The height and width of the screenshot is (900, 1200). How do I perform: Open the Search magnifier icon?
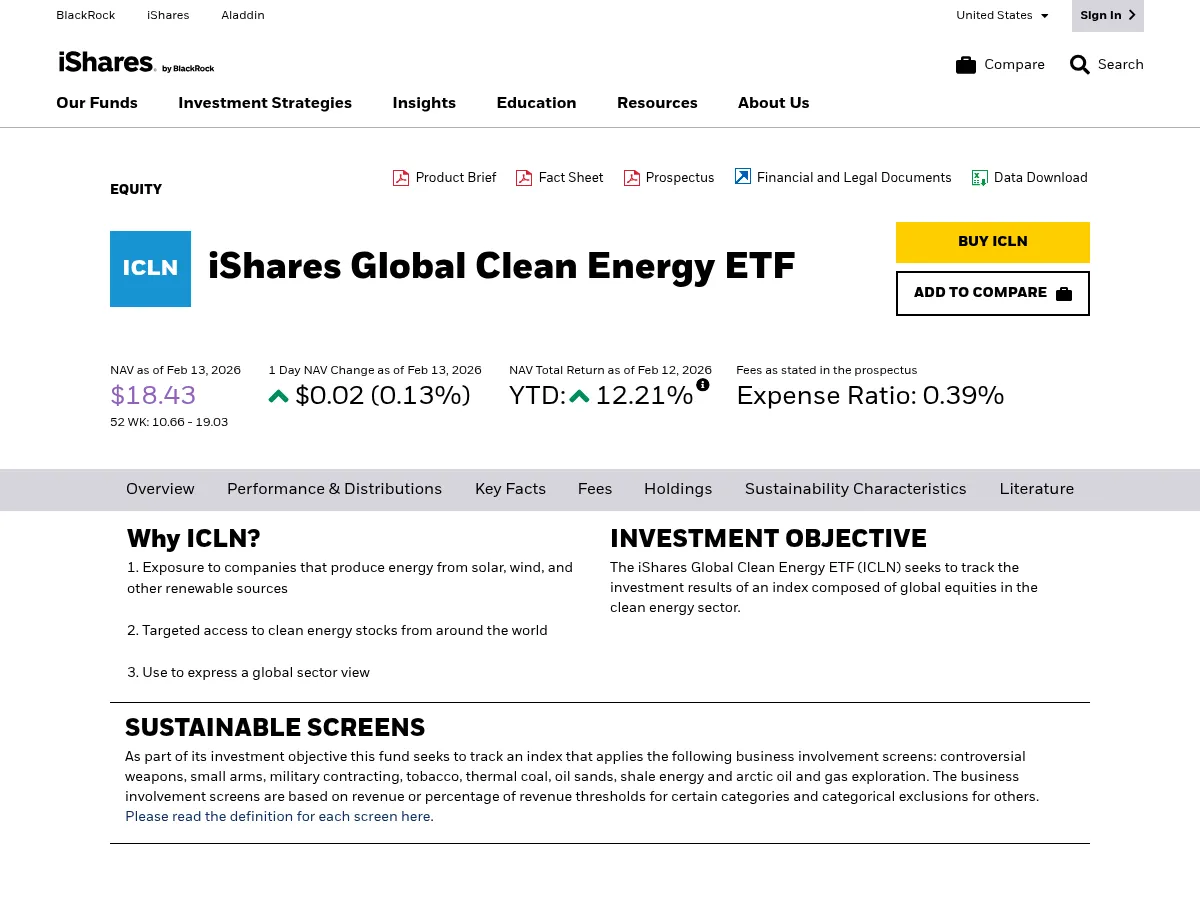[1080, 64]
